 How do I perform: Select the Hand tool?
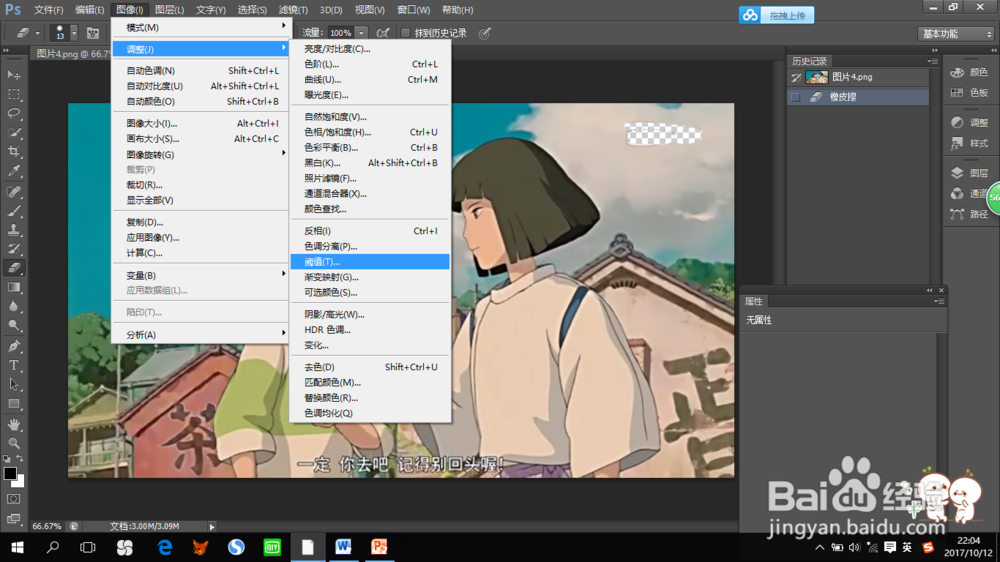(13, 424)
